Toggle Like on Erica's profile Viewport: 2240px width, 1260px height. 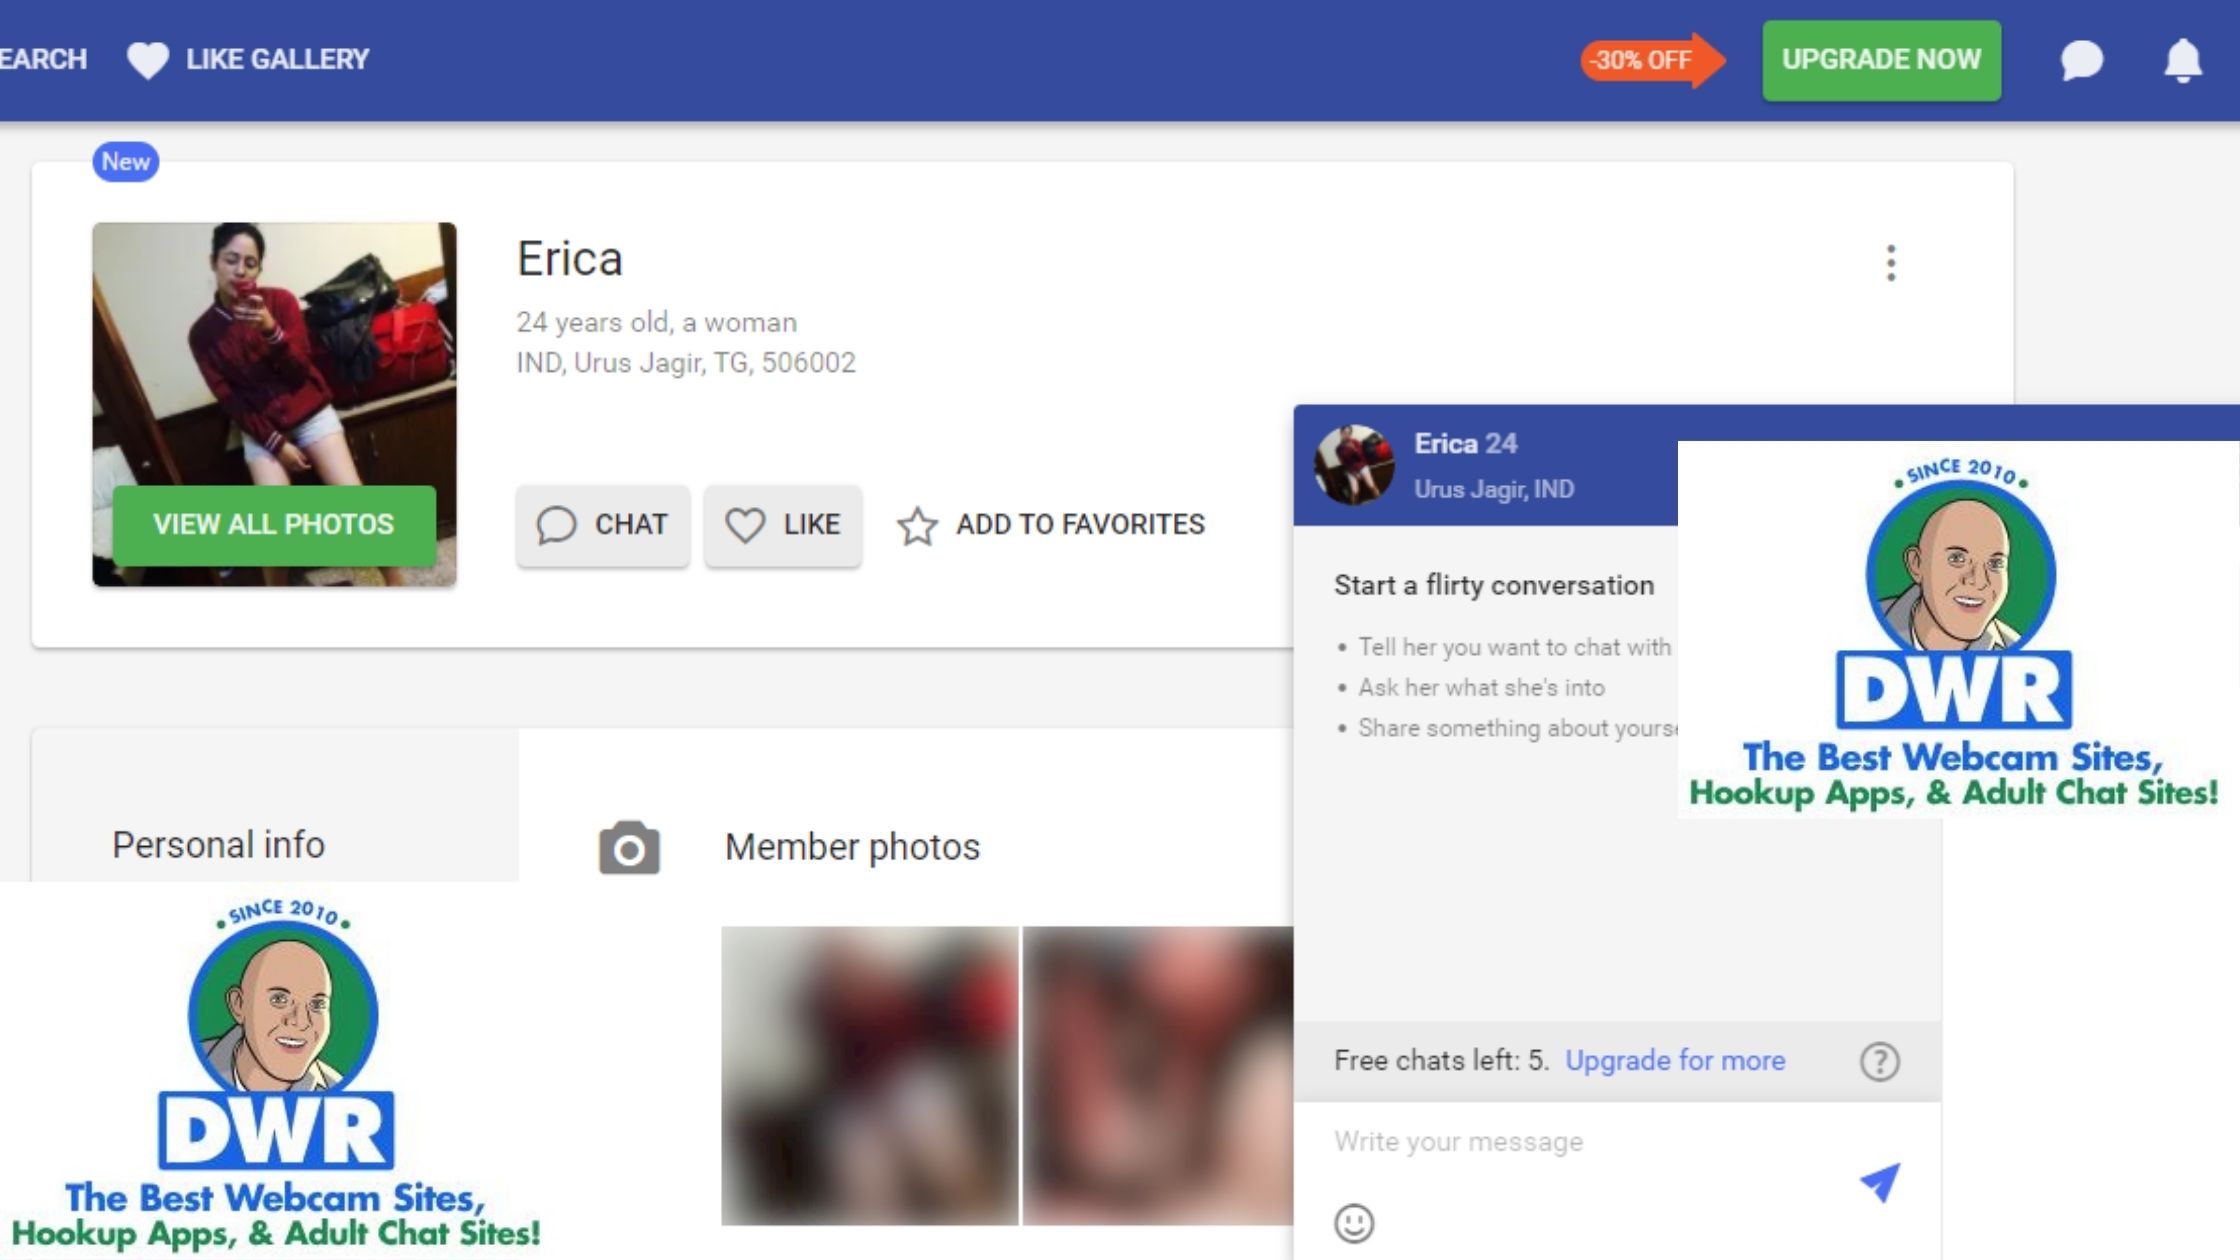pyautogui.click(x=783, y=525)
